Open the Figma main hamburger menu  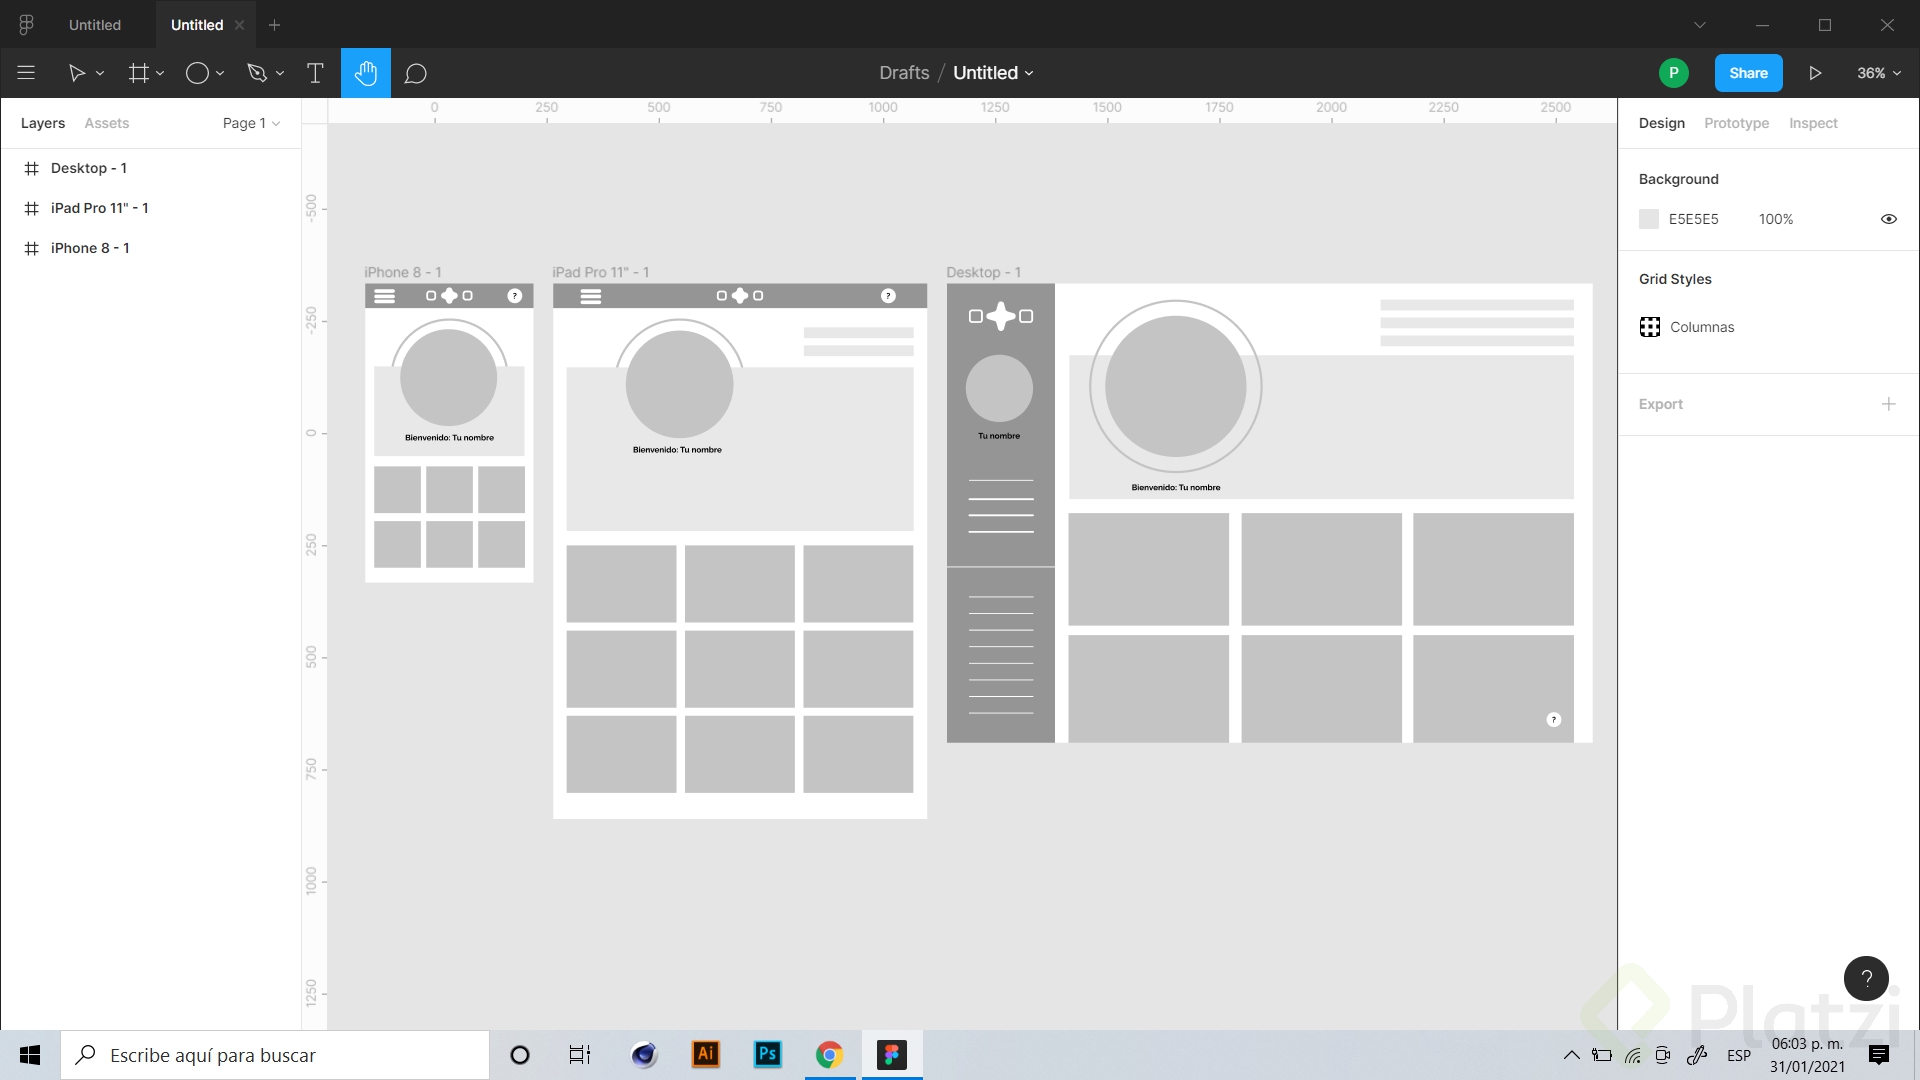click(x=26, y=73)
